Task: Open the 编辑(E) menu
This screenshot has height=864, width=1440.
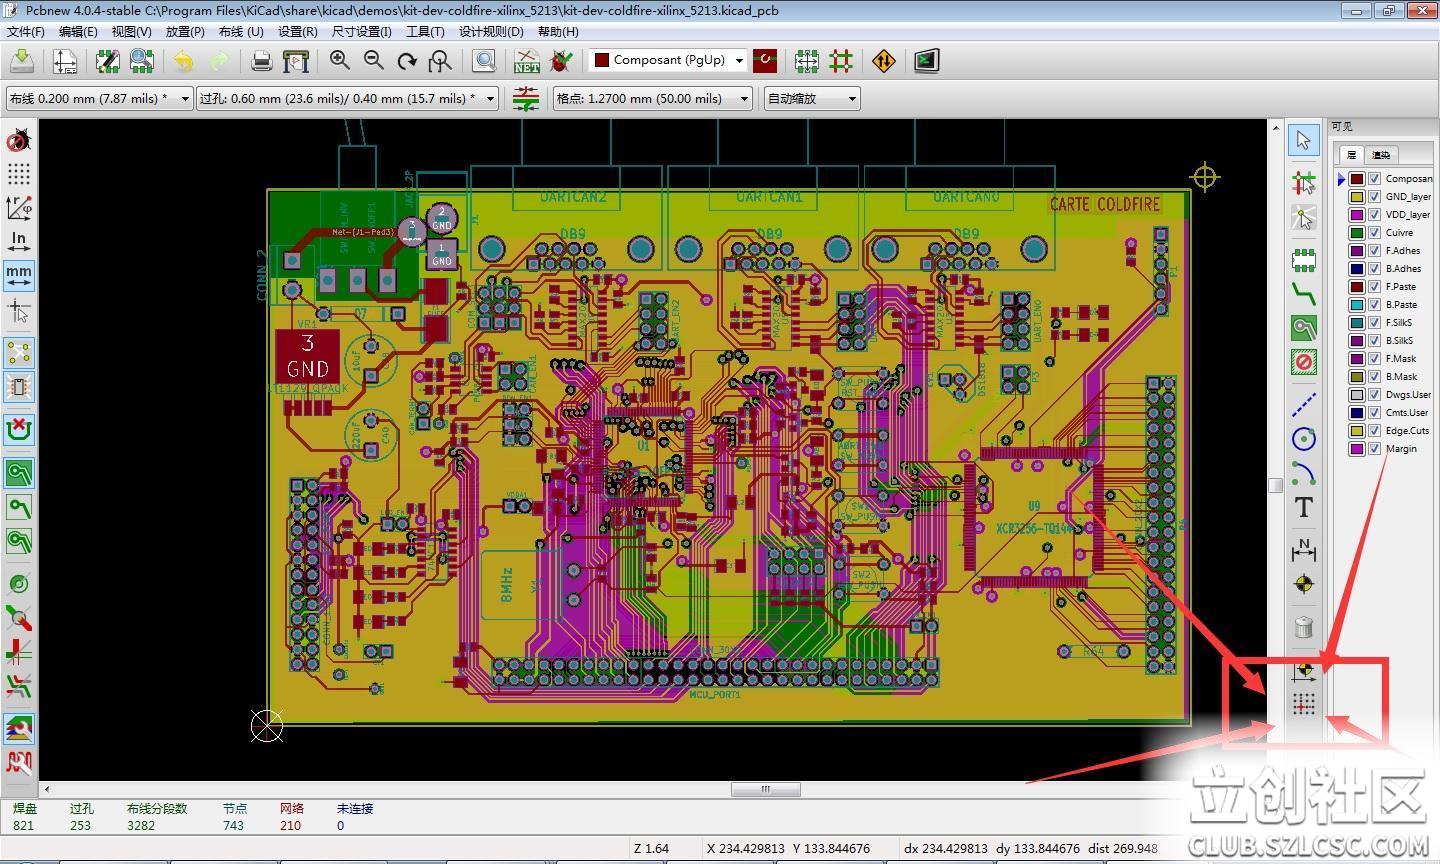Action: 78,32
